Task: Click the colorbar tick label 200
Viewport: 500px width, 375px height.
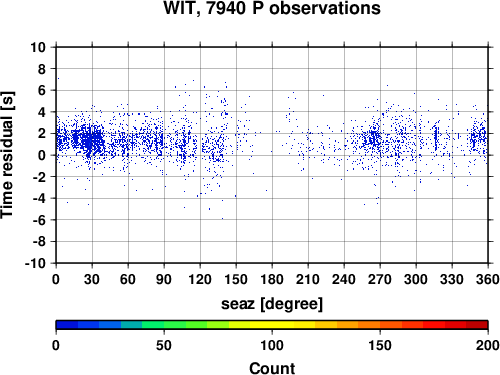Action: click(488, 345)
